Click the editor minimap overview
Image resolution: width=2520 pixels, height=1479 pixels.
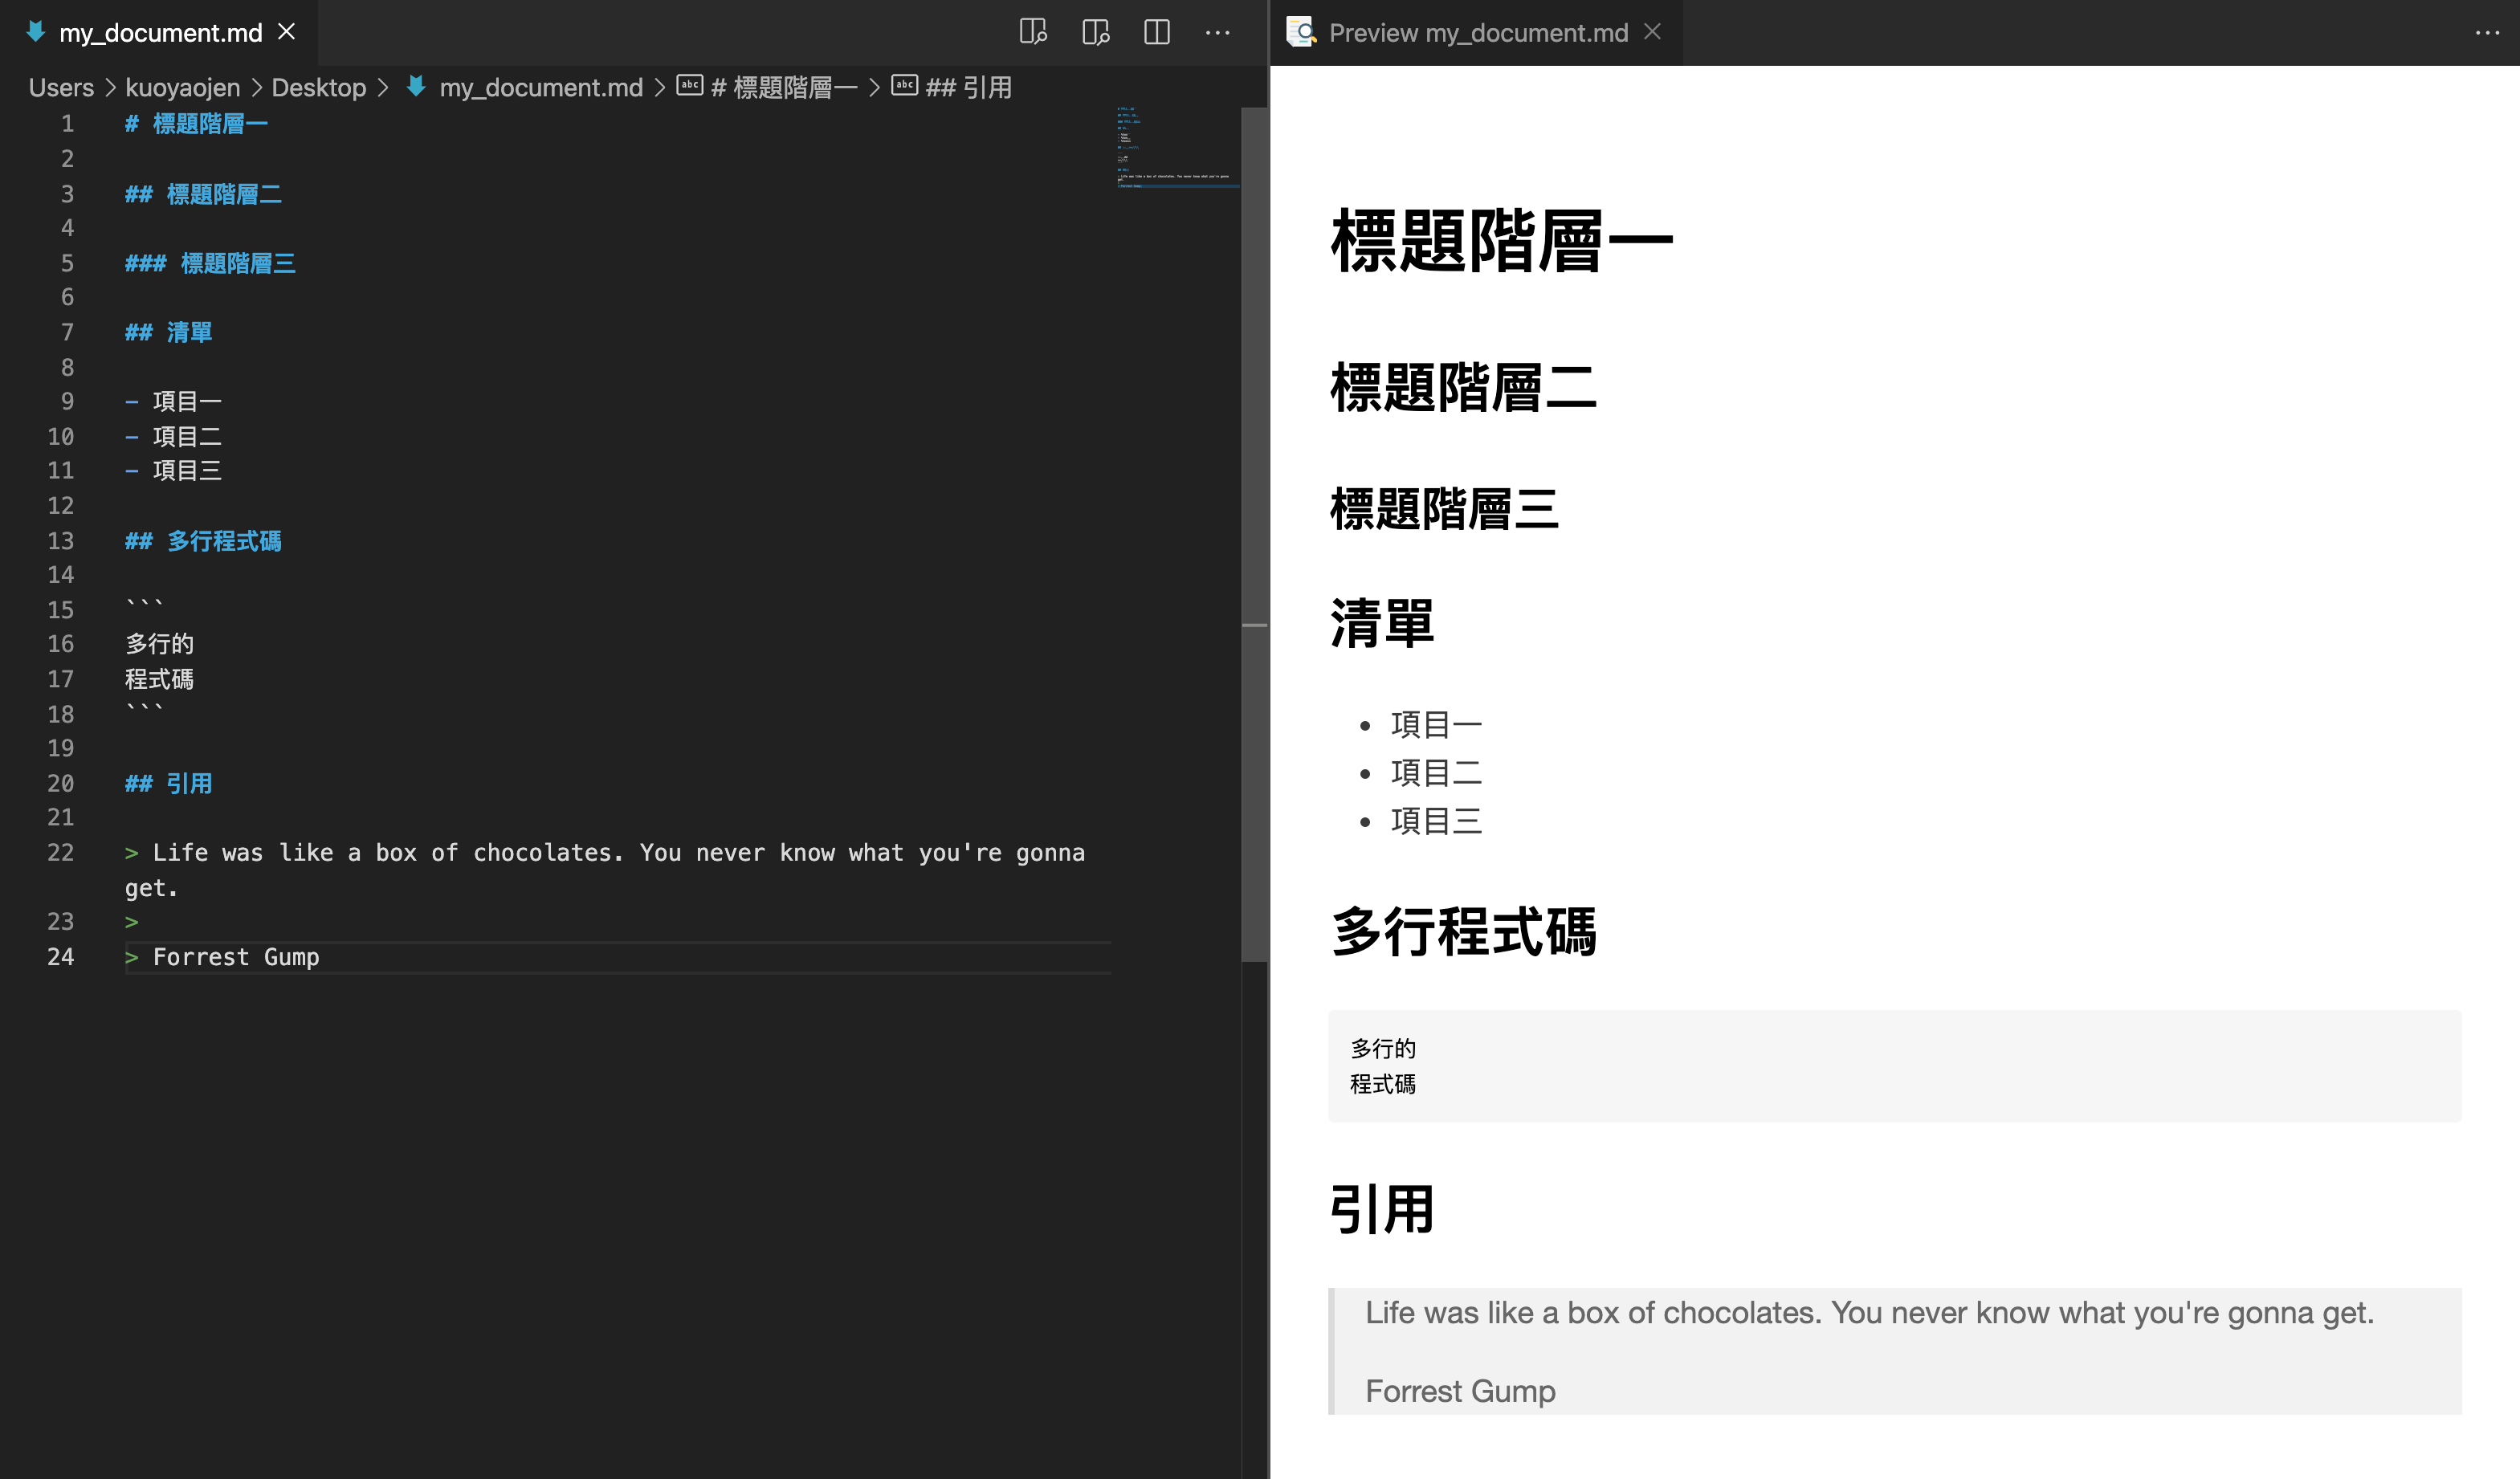click(1177, 147)
